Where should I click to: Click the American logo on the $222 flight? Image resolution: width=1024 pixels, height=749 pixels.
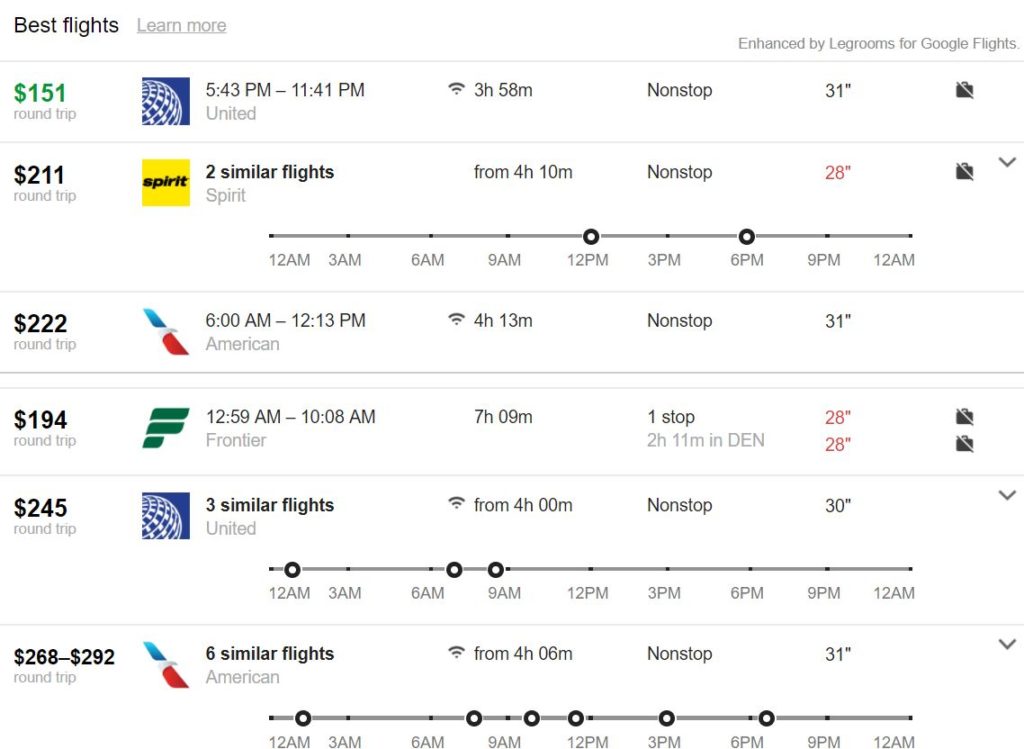pyautogui.click(x=165, y=332)
